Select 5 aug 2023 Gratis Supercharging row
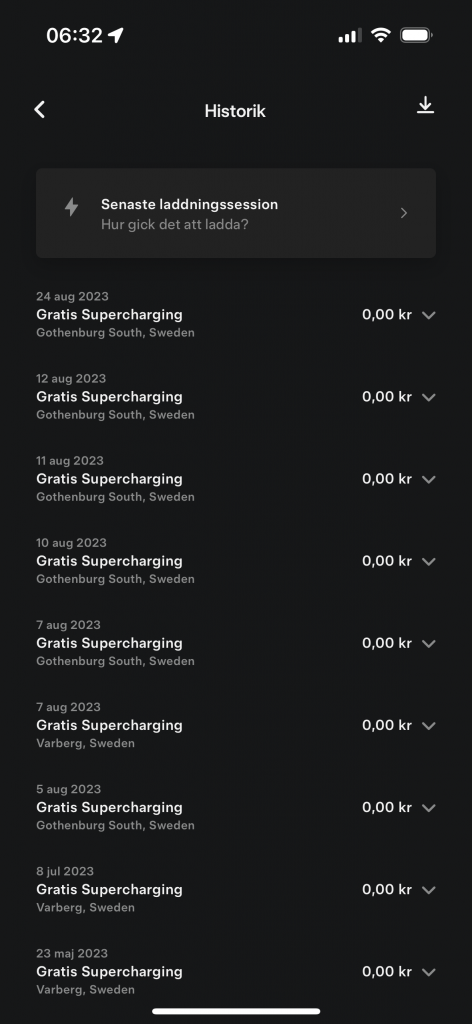The width and height of the screenshot is (472, 1024). pyautogui.click(x=236, y=807)
